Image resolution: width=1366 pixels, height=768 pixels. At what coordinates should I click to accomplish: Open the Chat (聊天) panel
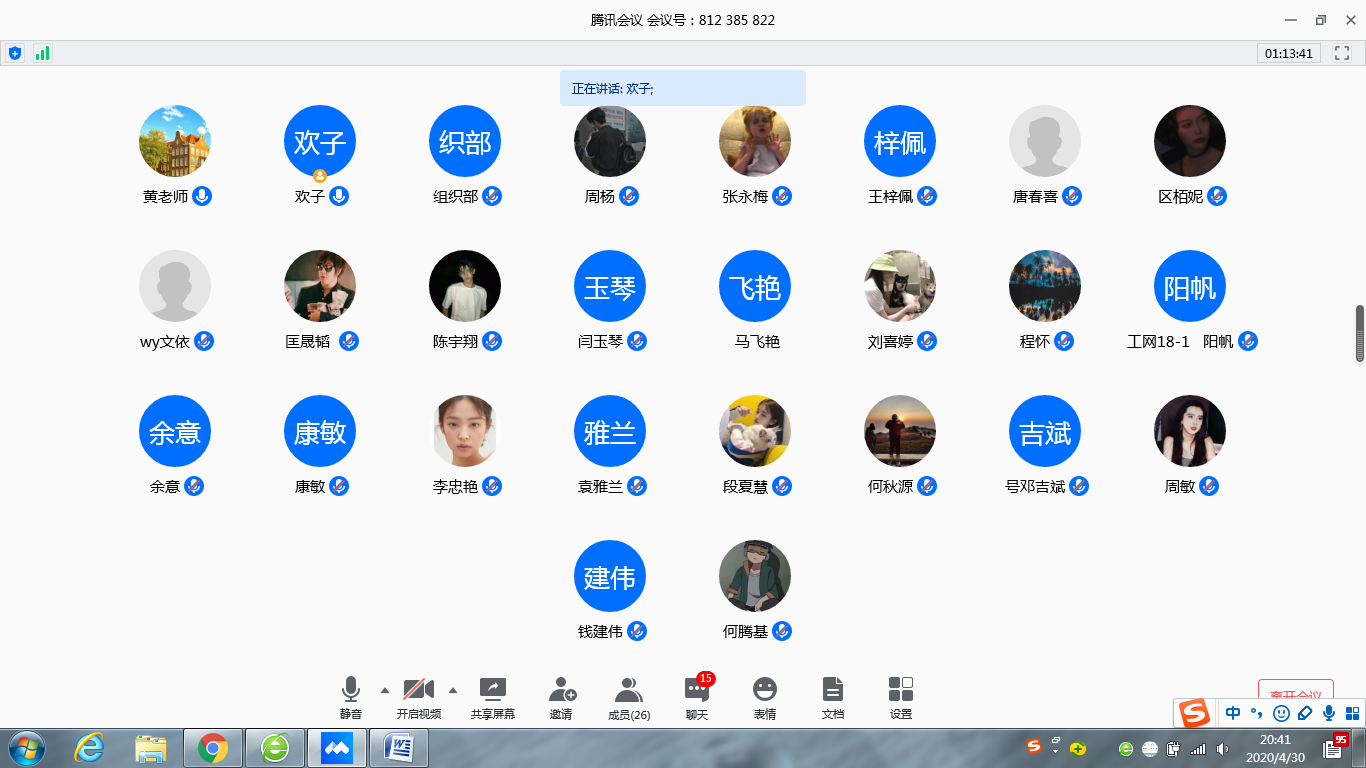click(x=697, y=690)
